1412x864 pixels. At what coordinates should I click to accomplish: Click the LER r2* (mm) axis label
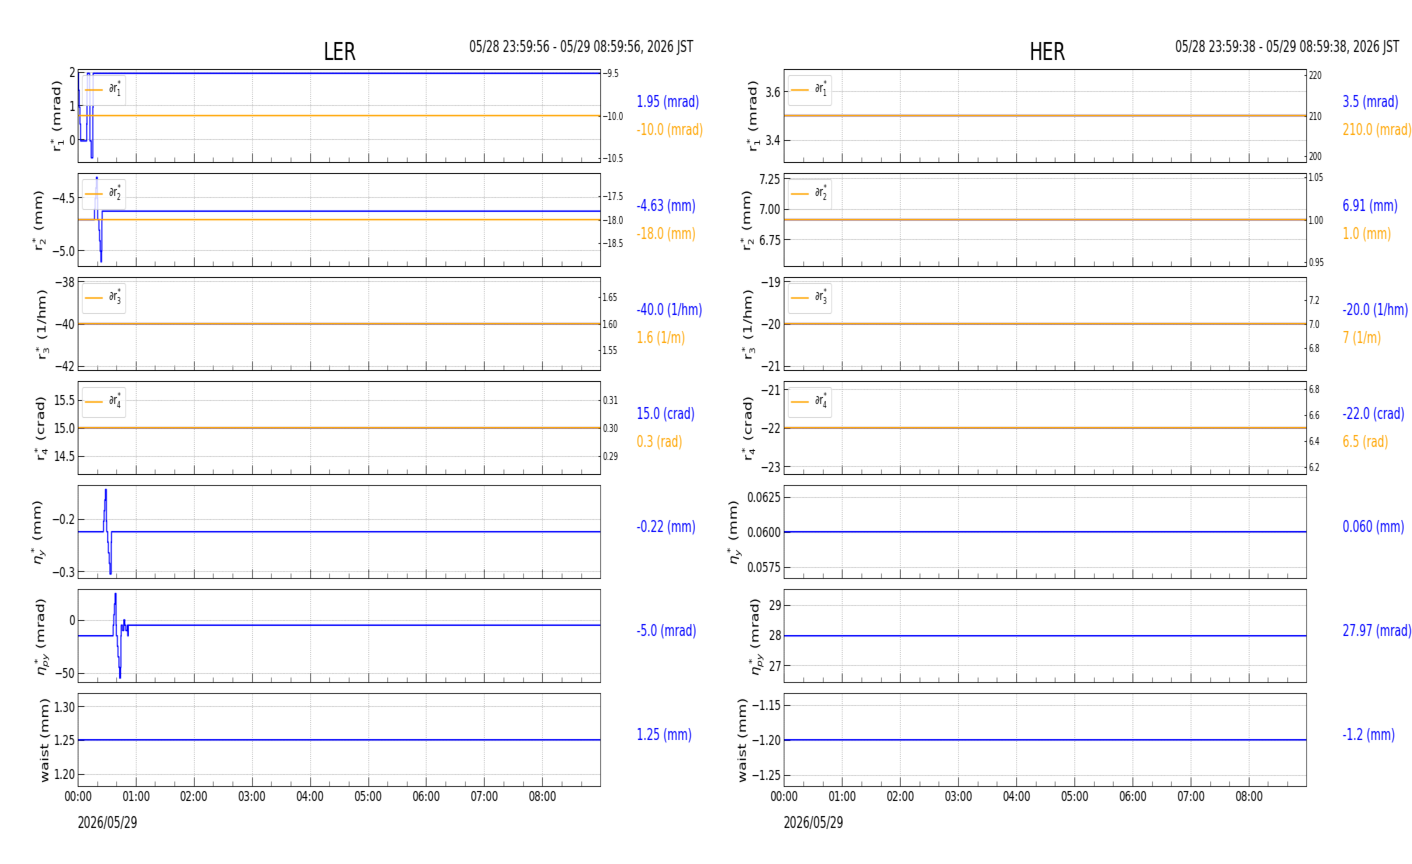[41, 220]
